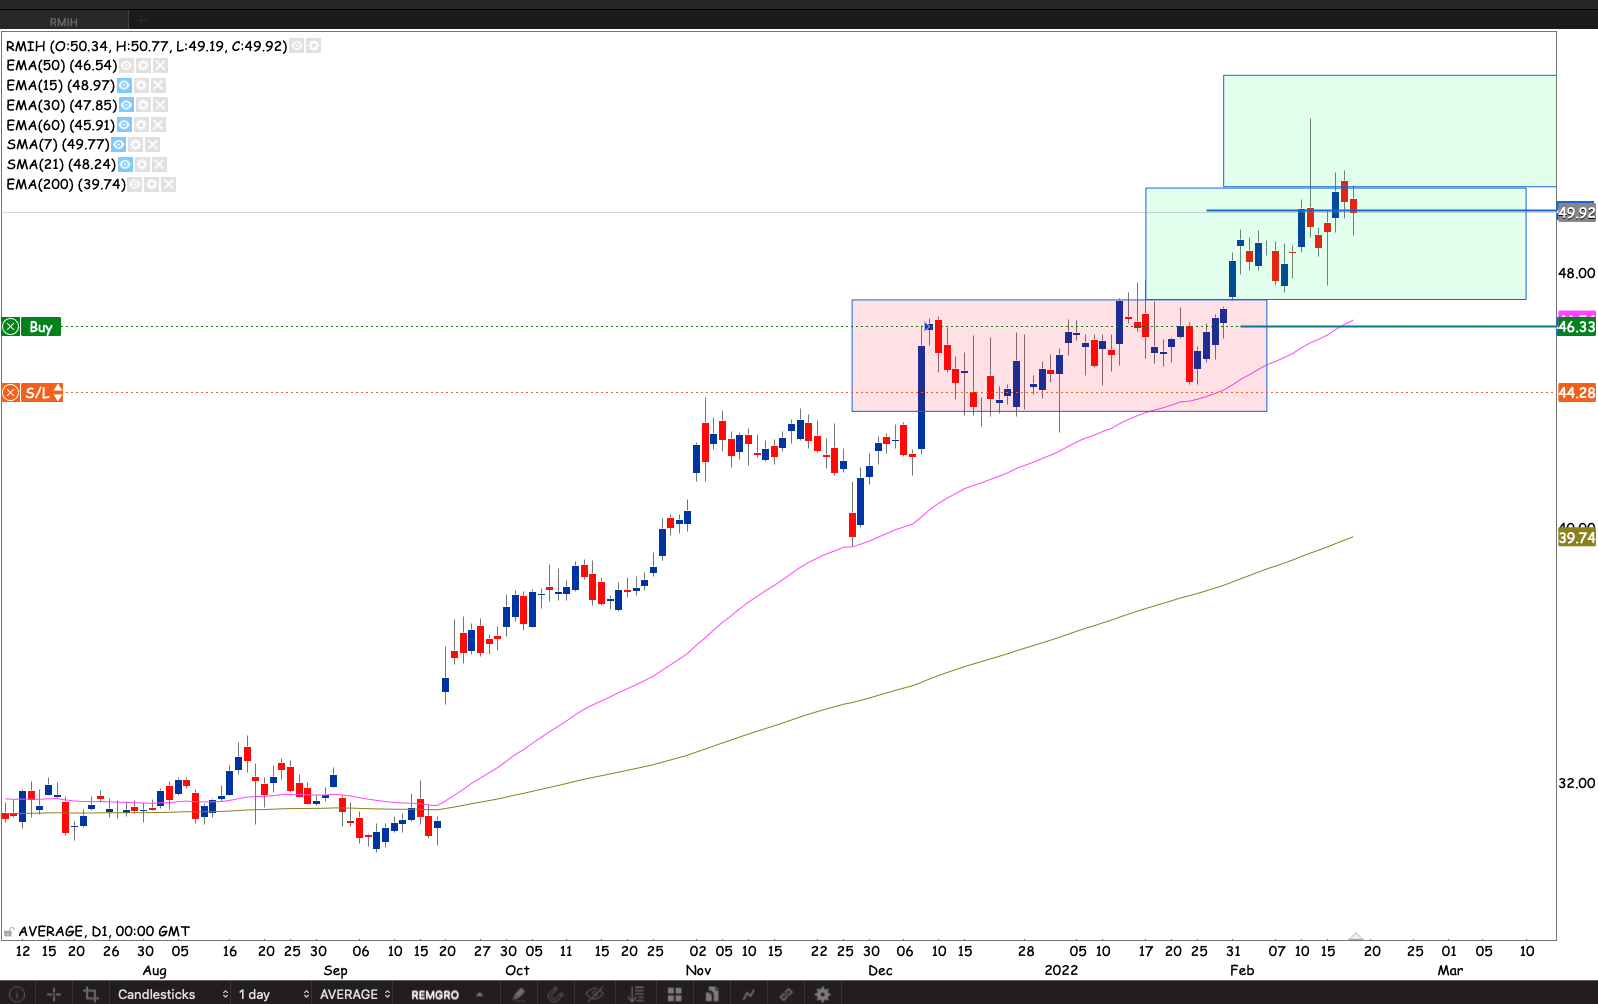Select the crosshair cursor tool
This screenshot has height=1004, width=1598.
click(54, 994)
